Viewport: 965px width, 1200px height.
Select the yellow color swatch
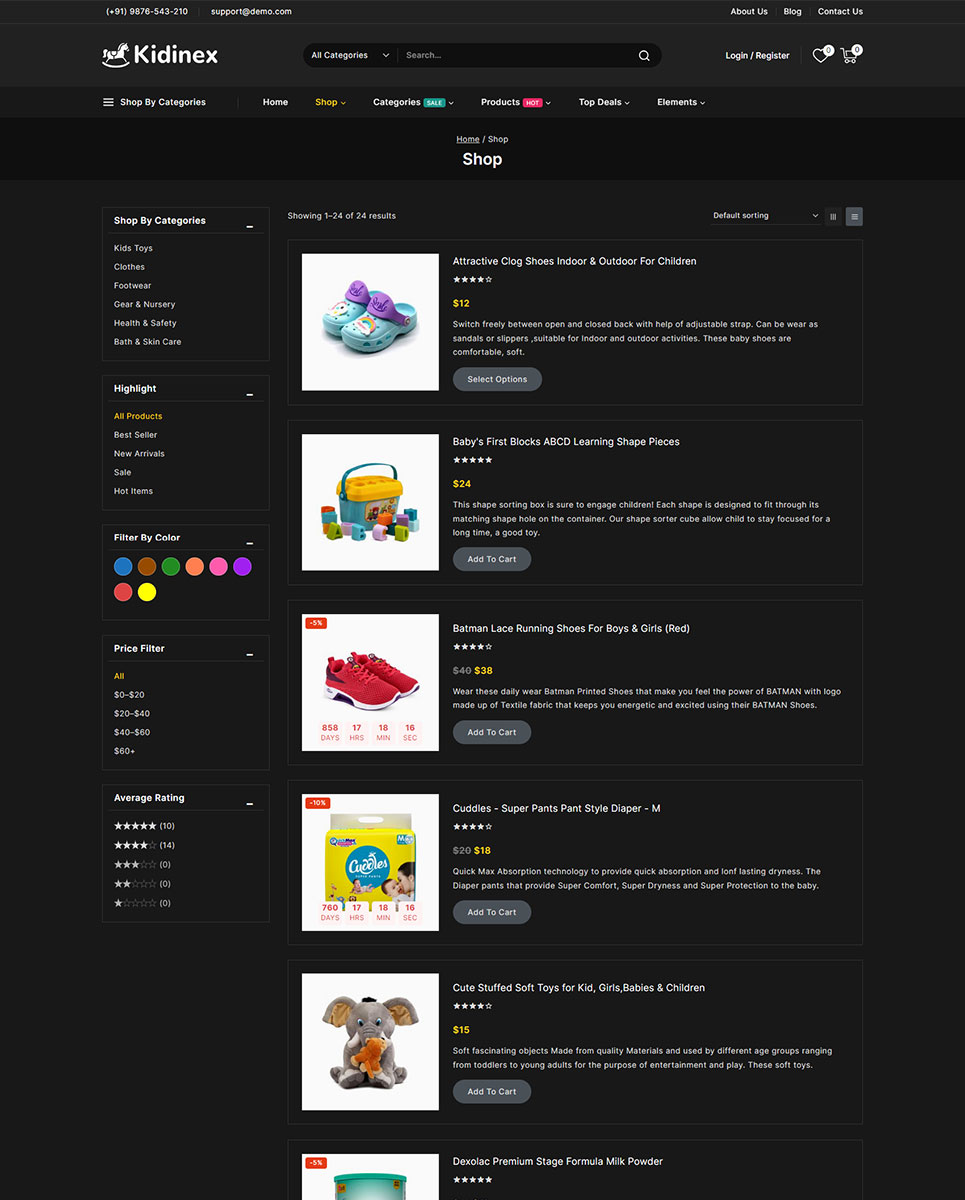coord(147,592)
